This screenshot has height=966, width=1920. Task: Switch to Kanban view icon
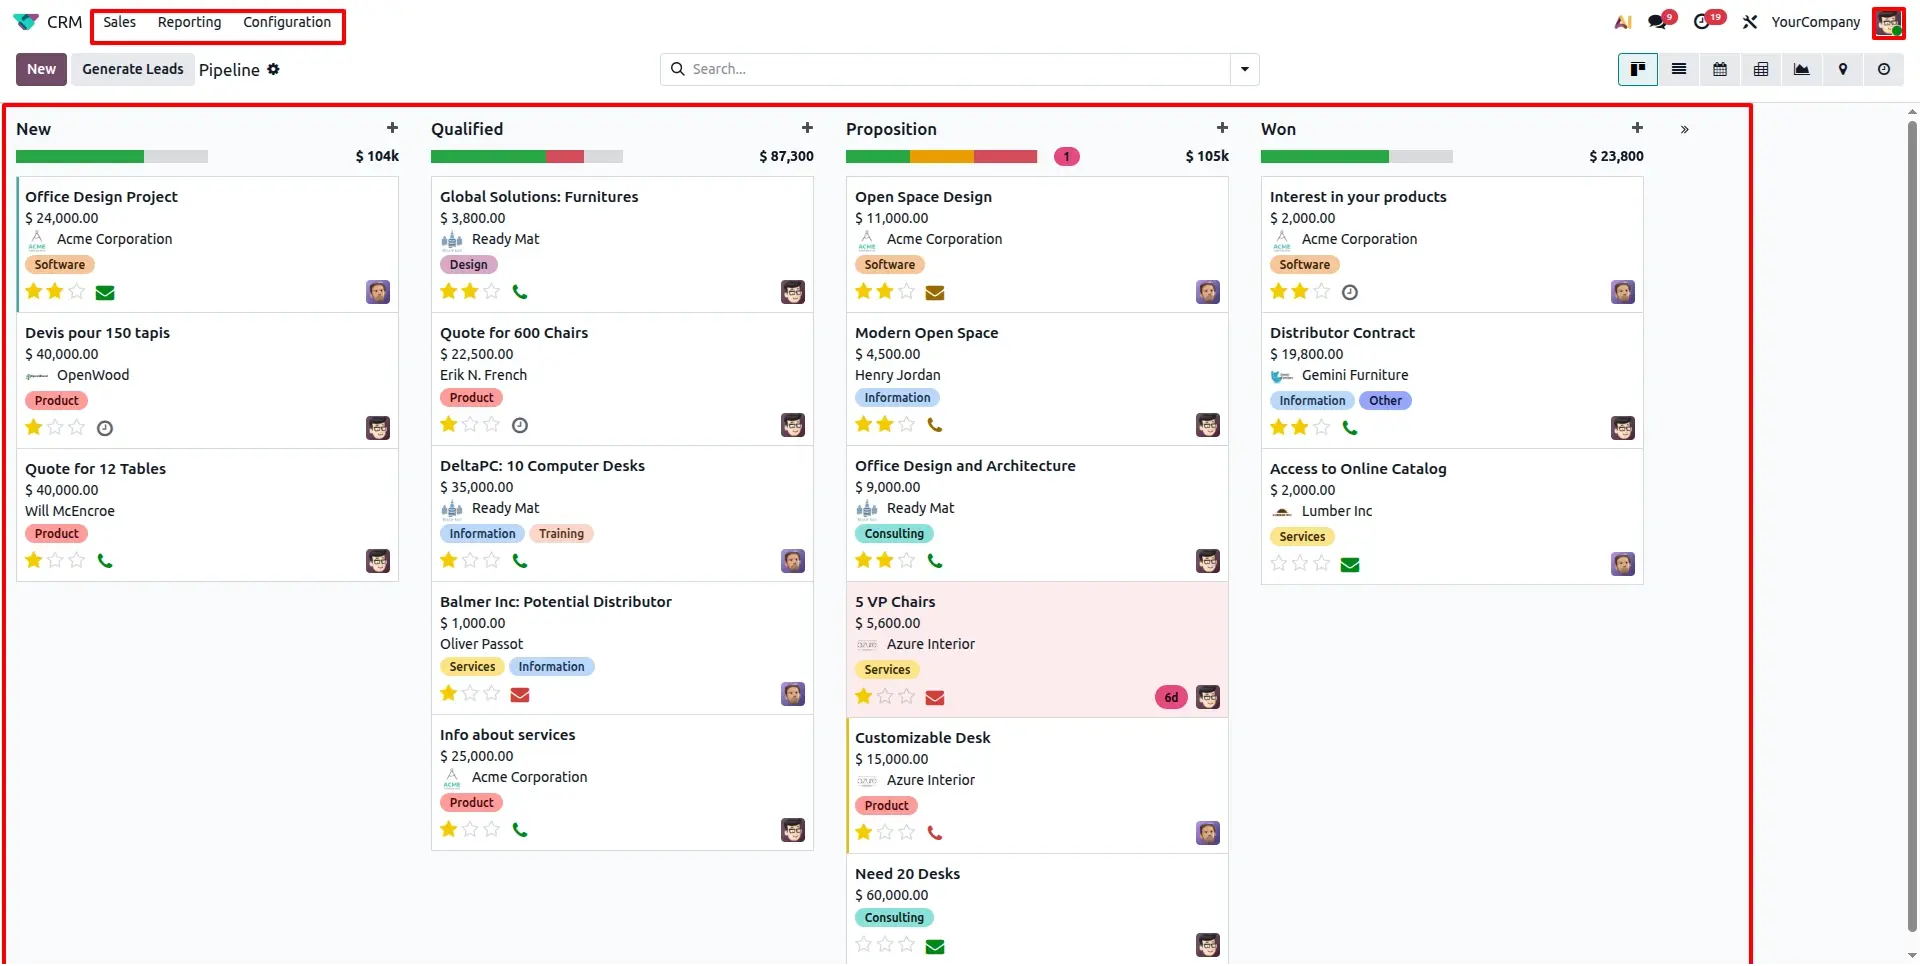coord(1638,69)
